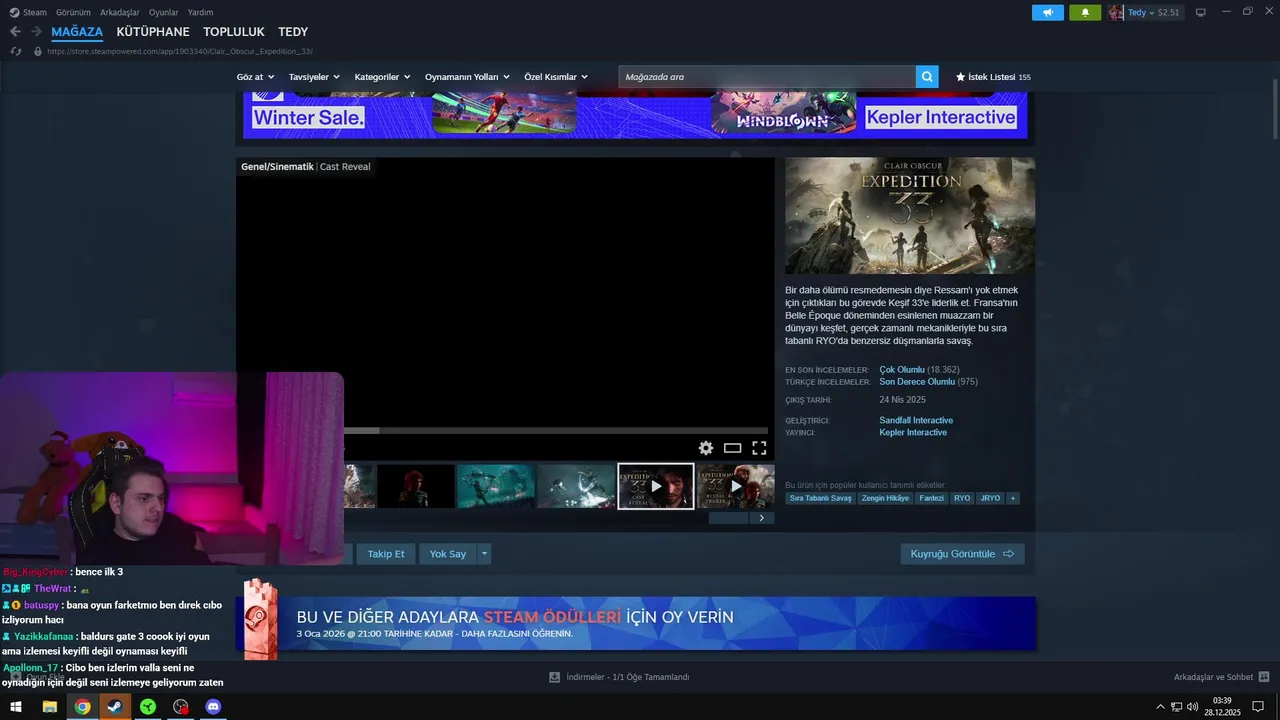This screenshot has width=1280, height=720.
Task: Seek on the video progress bar
Action: click(x=555, y=431)
